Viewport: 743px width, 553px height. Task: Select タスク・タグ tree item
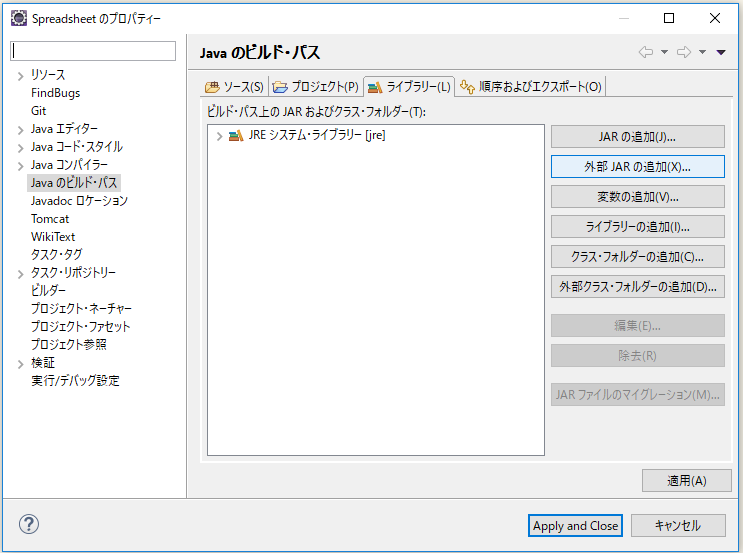(x=56, y=255)
